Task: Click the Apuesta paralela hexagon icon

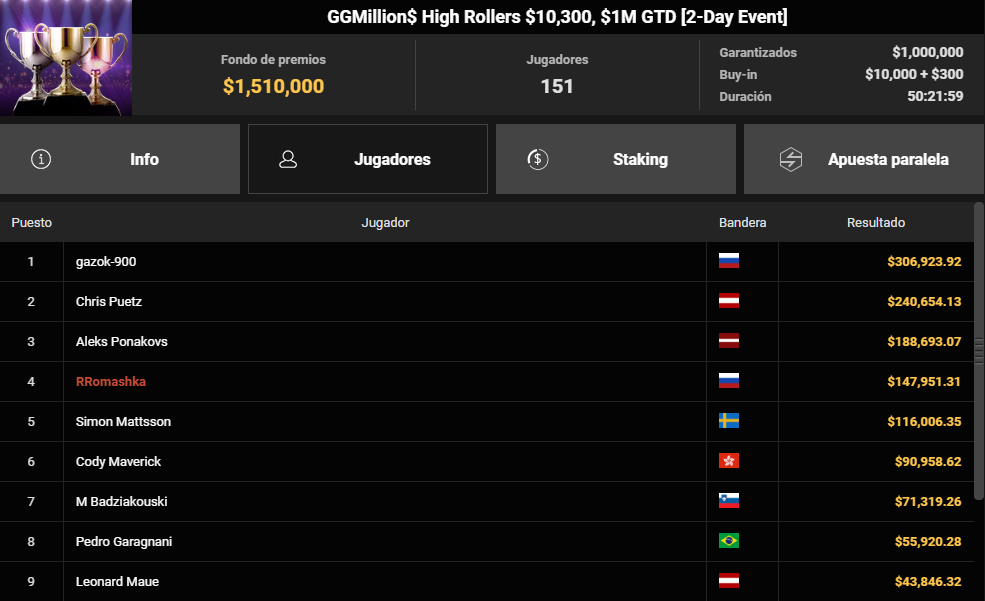Action: (x=791, y=159)
